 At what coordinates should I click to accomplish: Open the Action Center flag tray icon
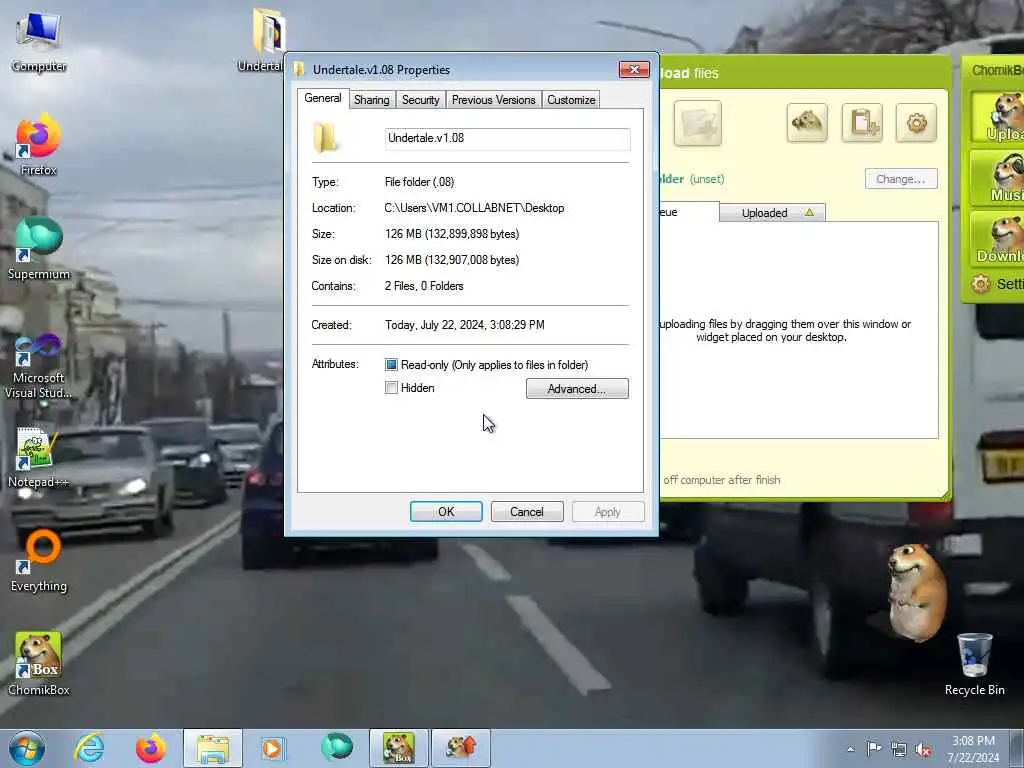click(x=874, y=748)
